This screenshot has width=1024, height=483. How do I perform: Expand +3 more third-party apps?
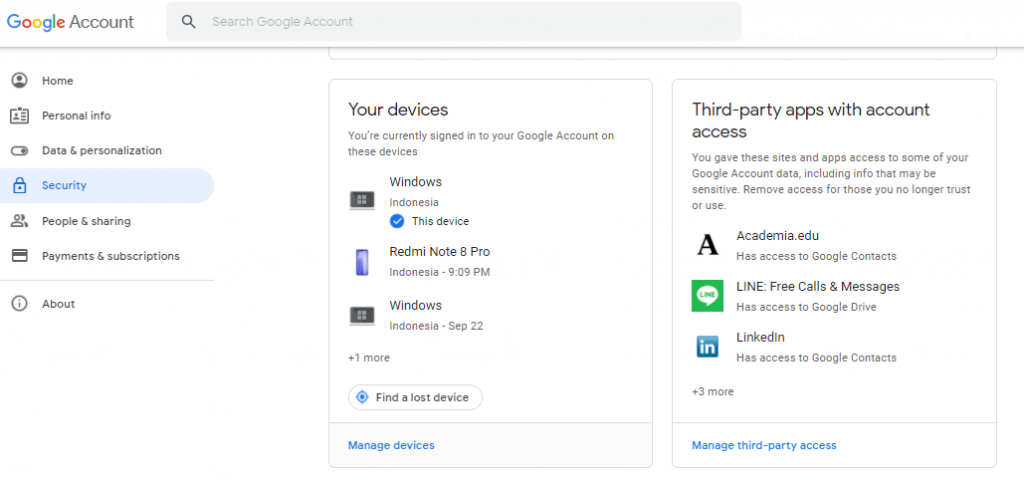point(712,392)
